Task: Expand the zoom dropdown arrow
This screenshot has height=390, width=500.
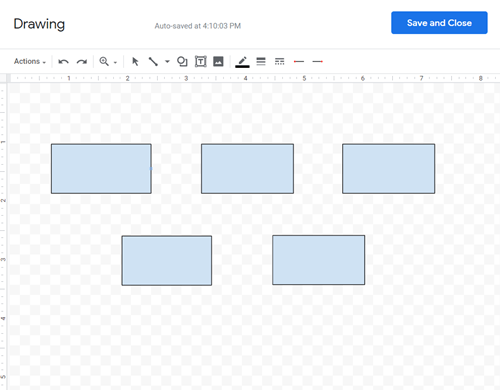Action: [x=115, y=62]
